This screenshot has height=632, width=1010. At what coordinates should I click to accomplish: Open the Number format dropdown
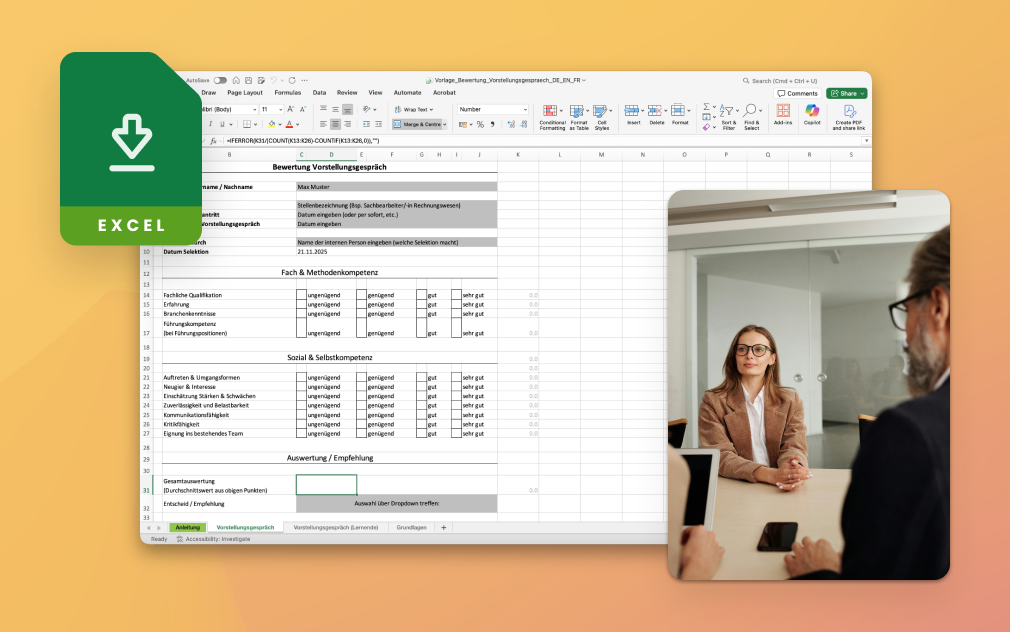pyautogui.click(x=525, y=110)
